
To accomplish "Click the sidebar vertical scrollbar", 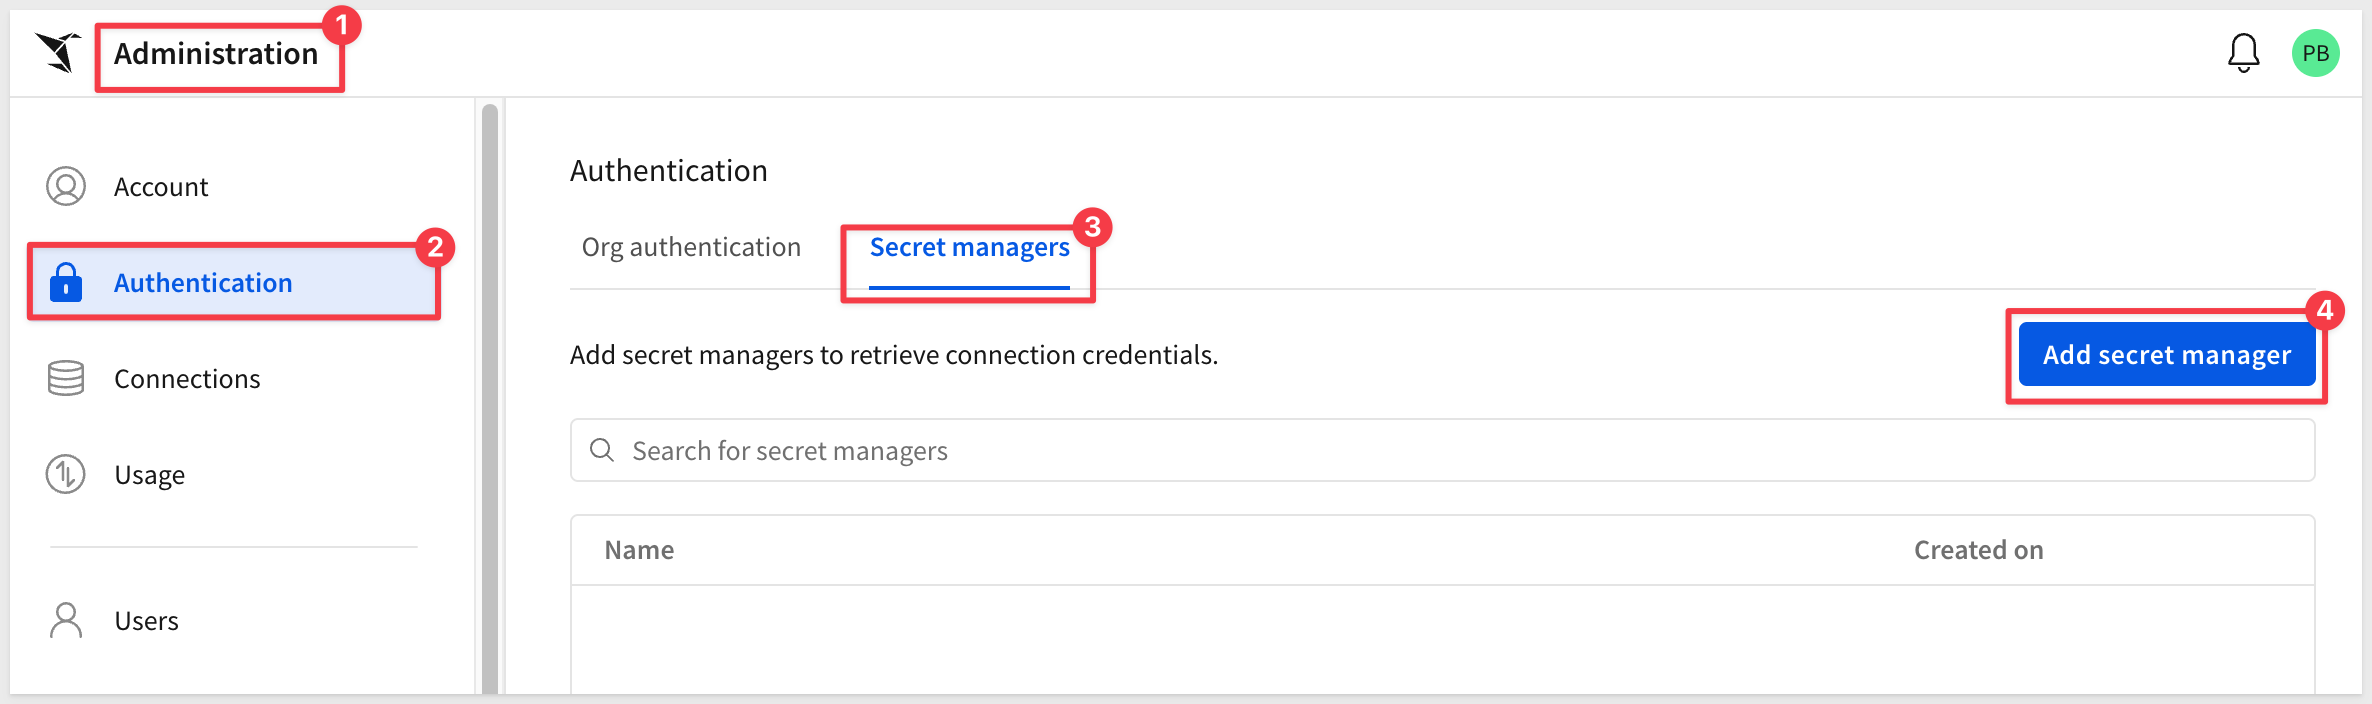I will (489, 400).
